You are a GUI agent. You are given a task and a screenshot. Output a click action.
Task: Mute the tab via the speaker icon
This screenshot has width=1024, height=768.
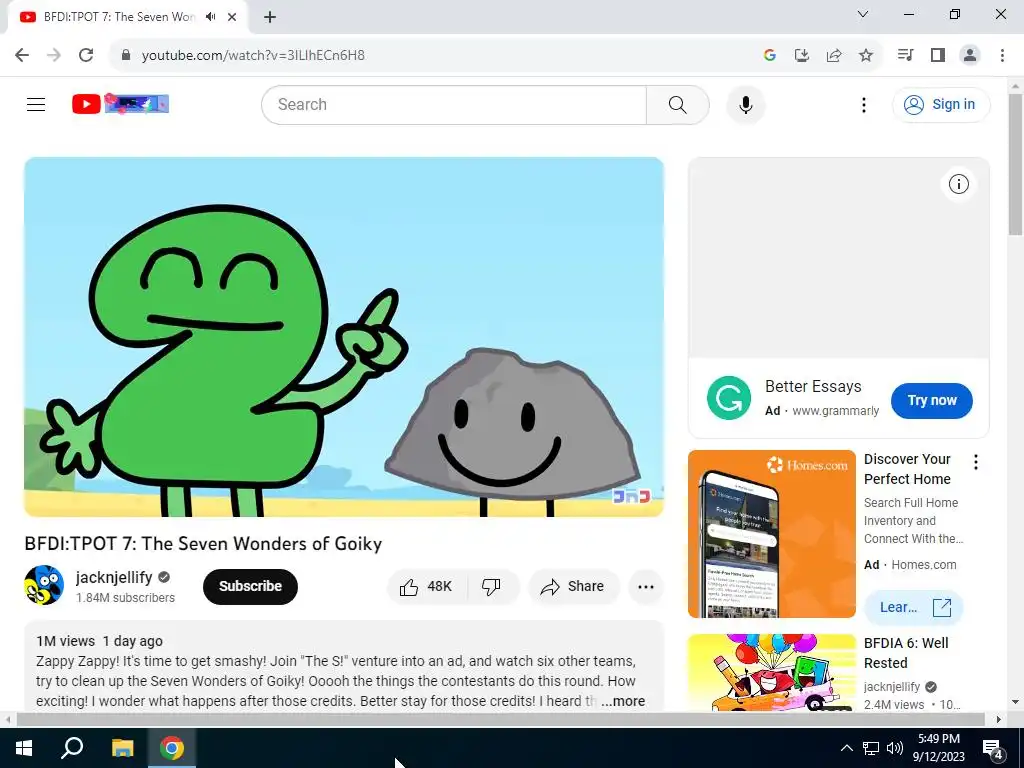click(x=210, y=17)
